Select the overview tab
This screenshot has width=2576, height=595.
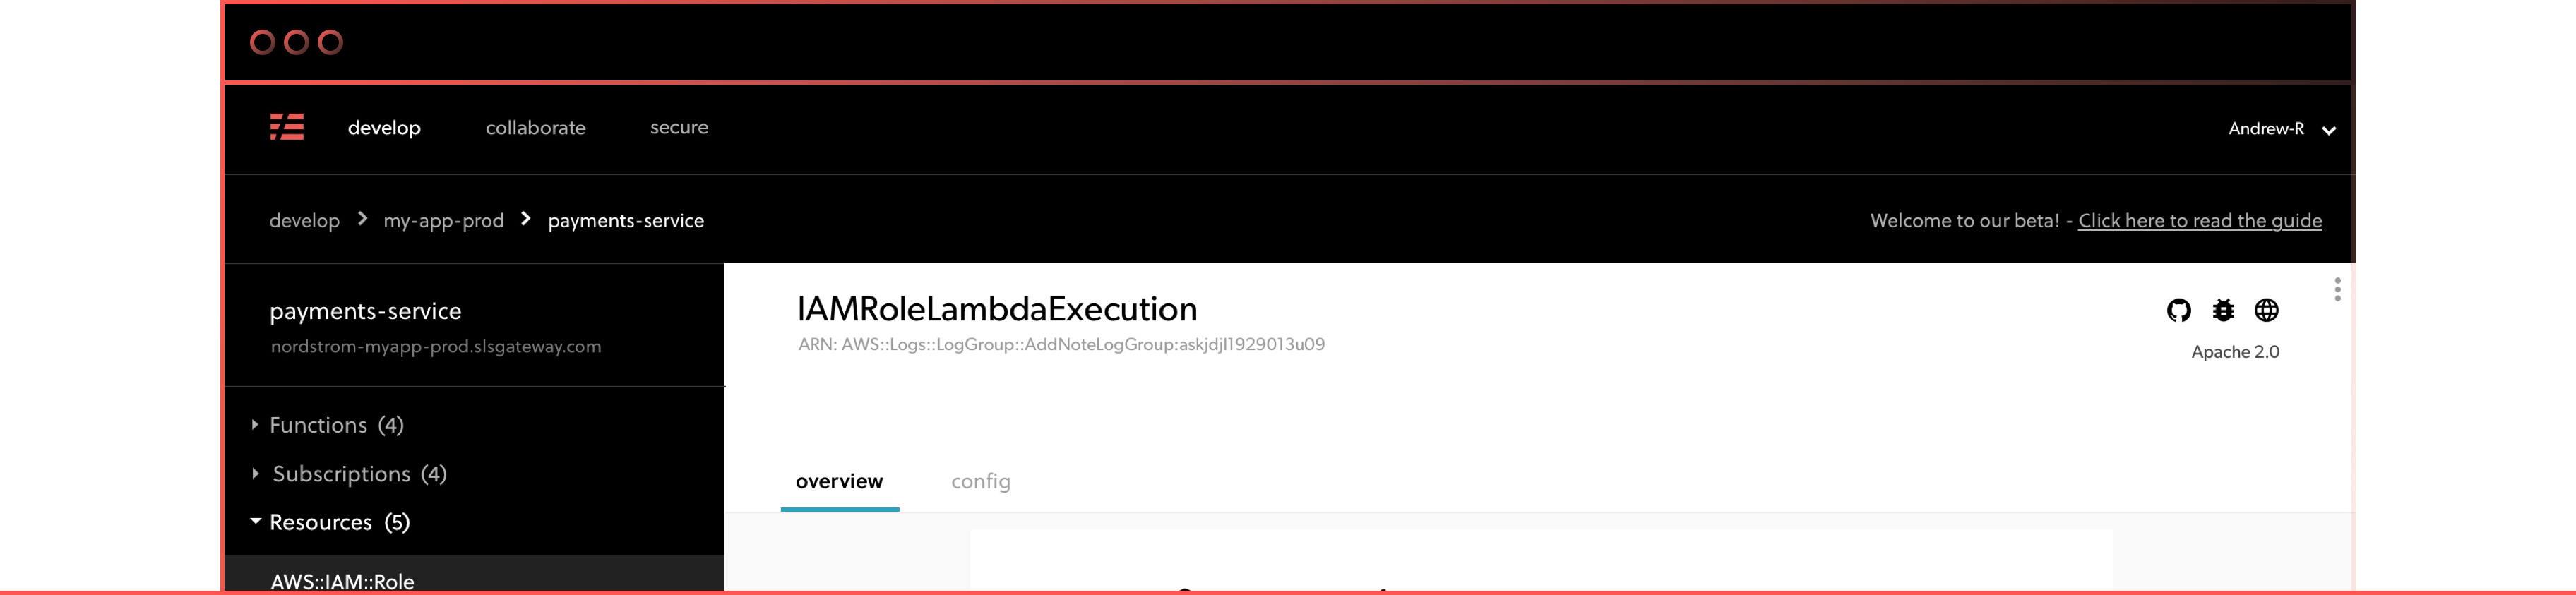click(x=839, y=481)
